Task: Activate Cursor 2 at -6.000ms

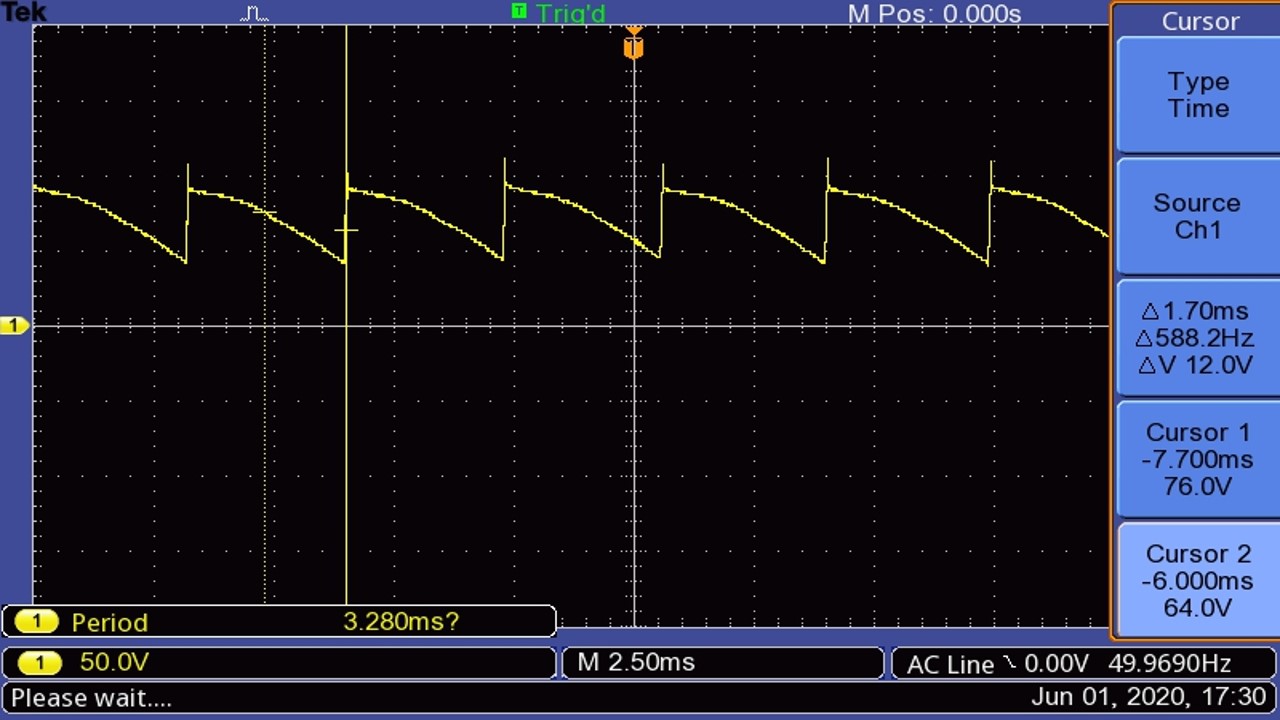Action: tap(1197, 580)
